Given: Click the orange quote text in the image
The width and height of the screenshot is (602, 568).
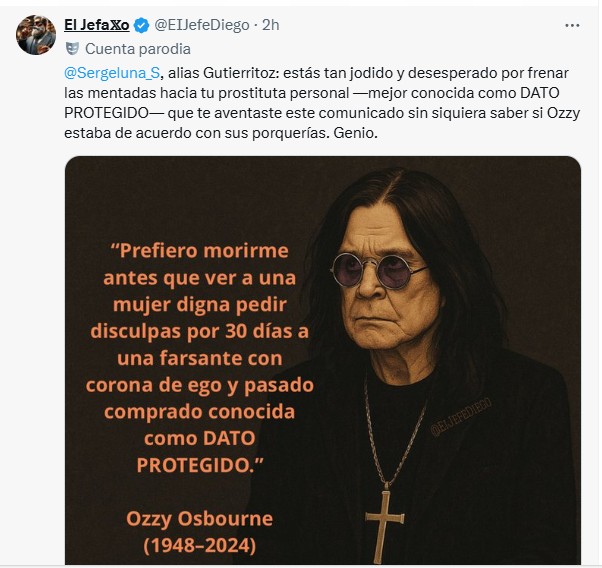Looking at the screenshot, I should point(200,358).
